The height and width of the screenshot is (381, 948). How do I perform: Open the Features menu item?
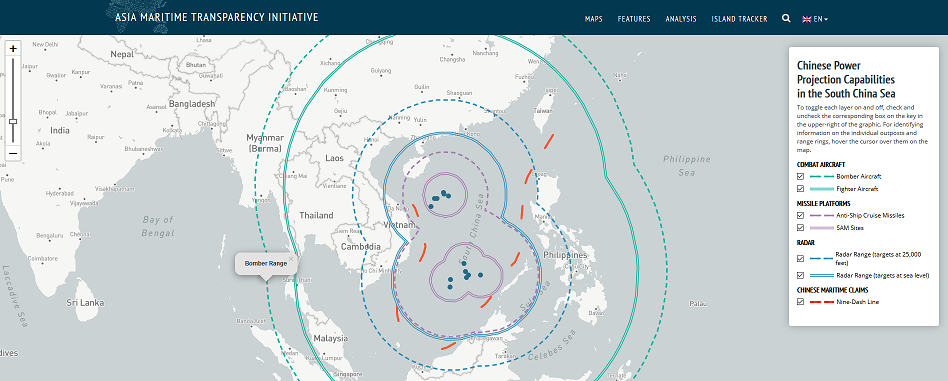coord(634,19)
